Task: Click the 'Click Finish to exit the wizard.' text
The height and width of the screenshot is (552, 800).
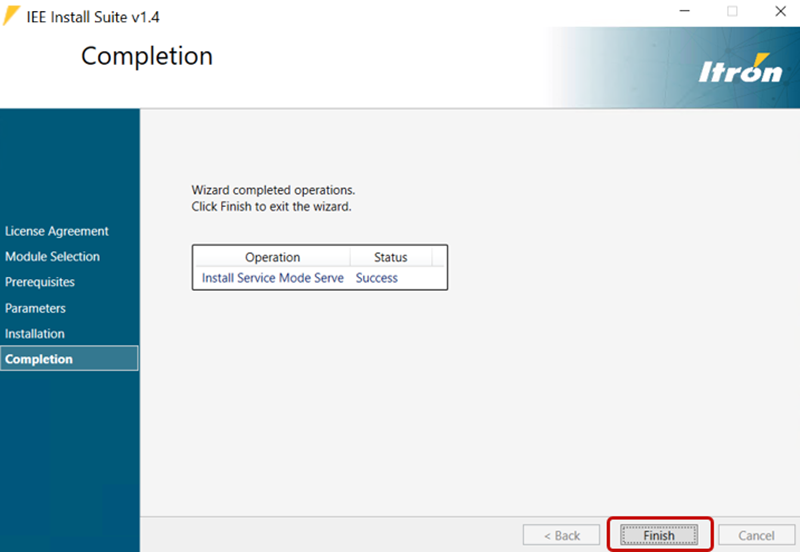Action: point(271,207)
